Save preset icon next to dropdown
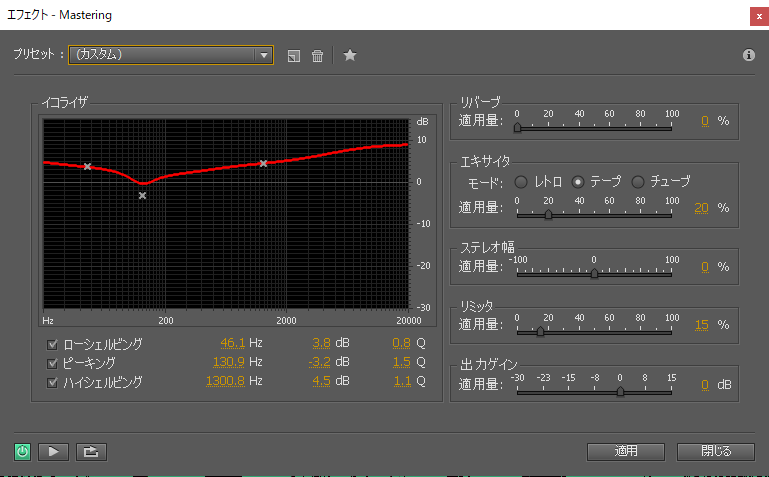769x477 pixels. coord(294,56)
